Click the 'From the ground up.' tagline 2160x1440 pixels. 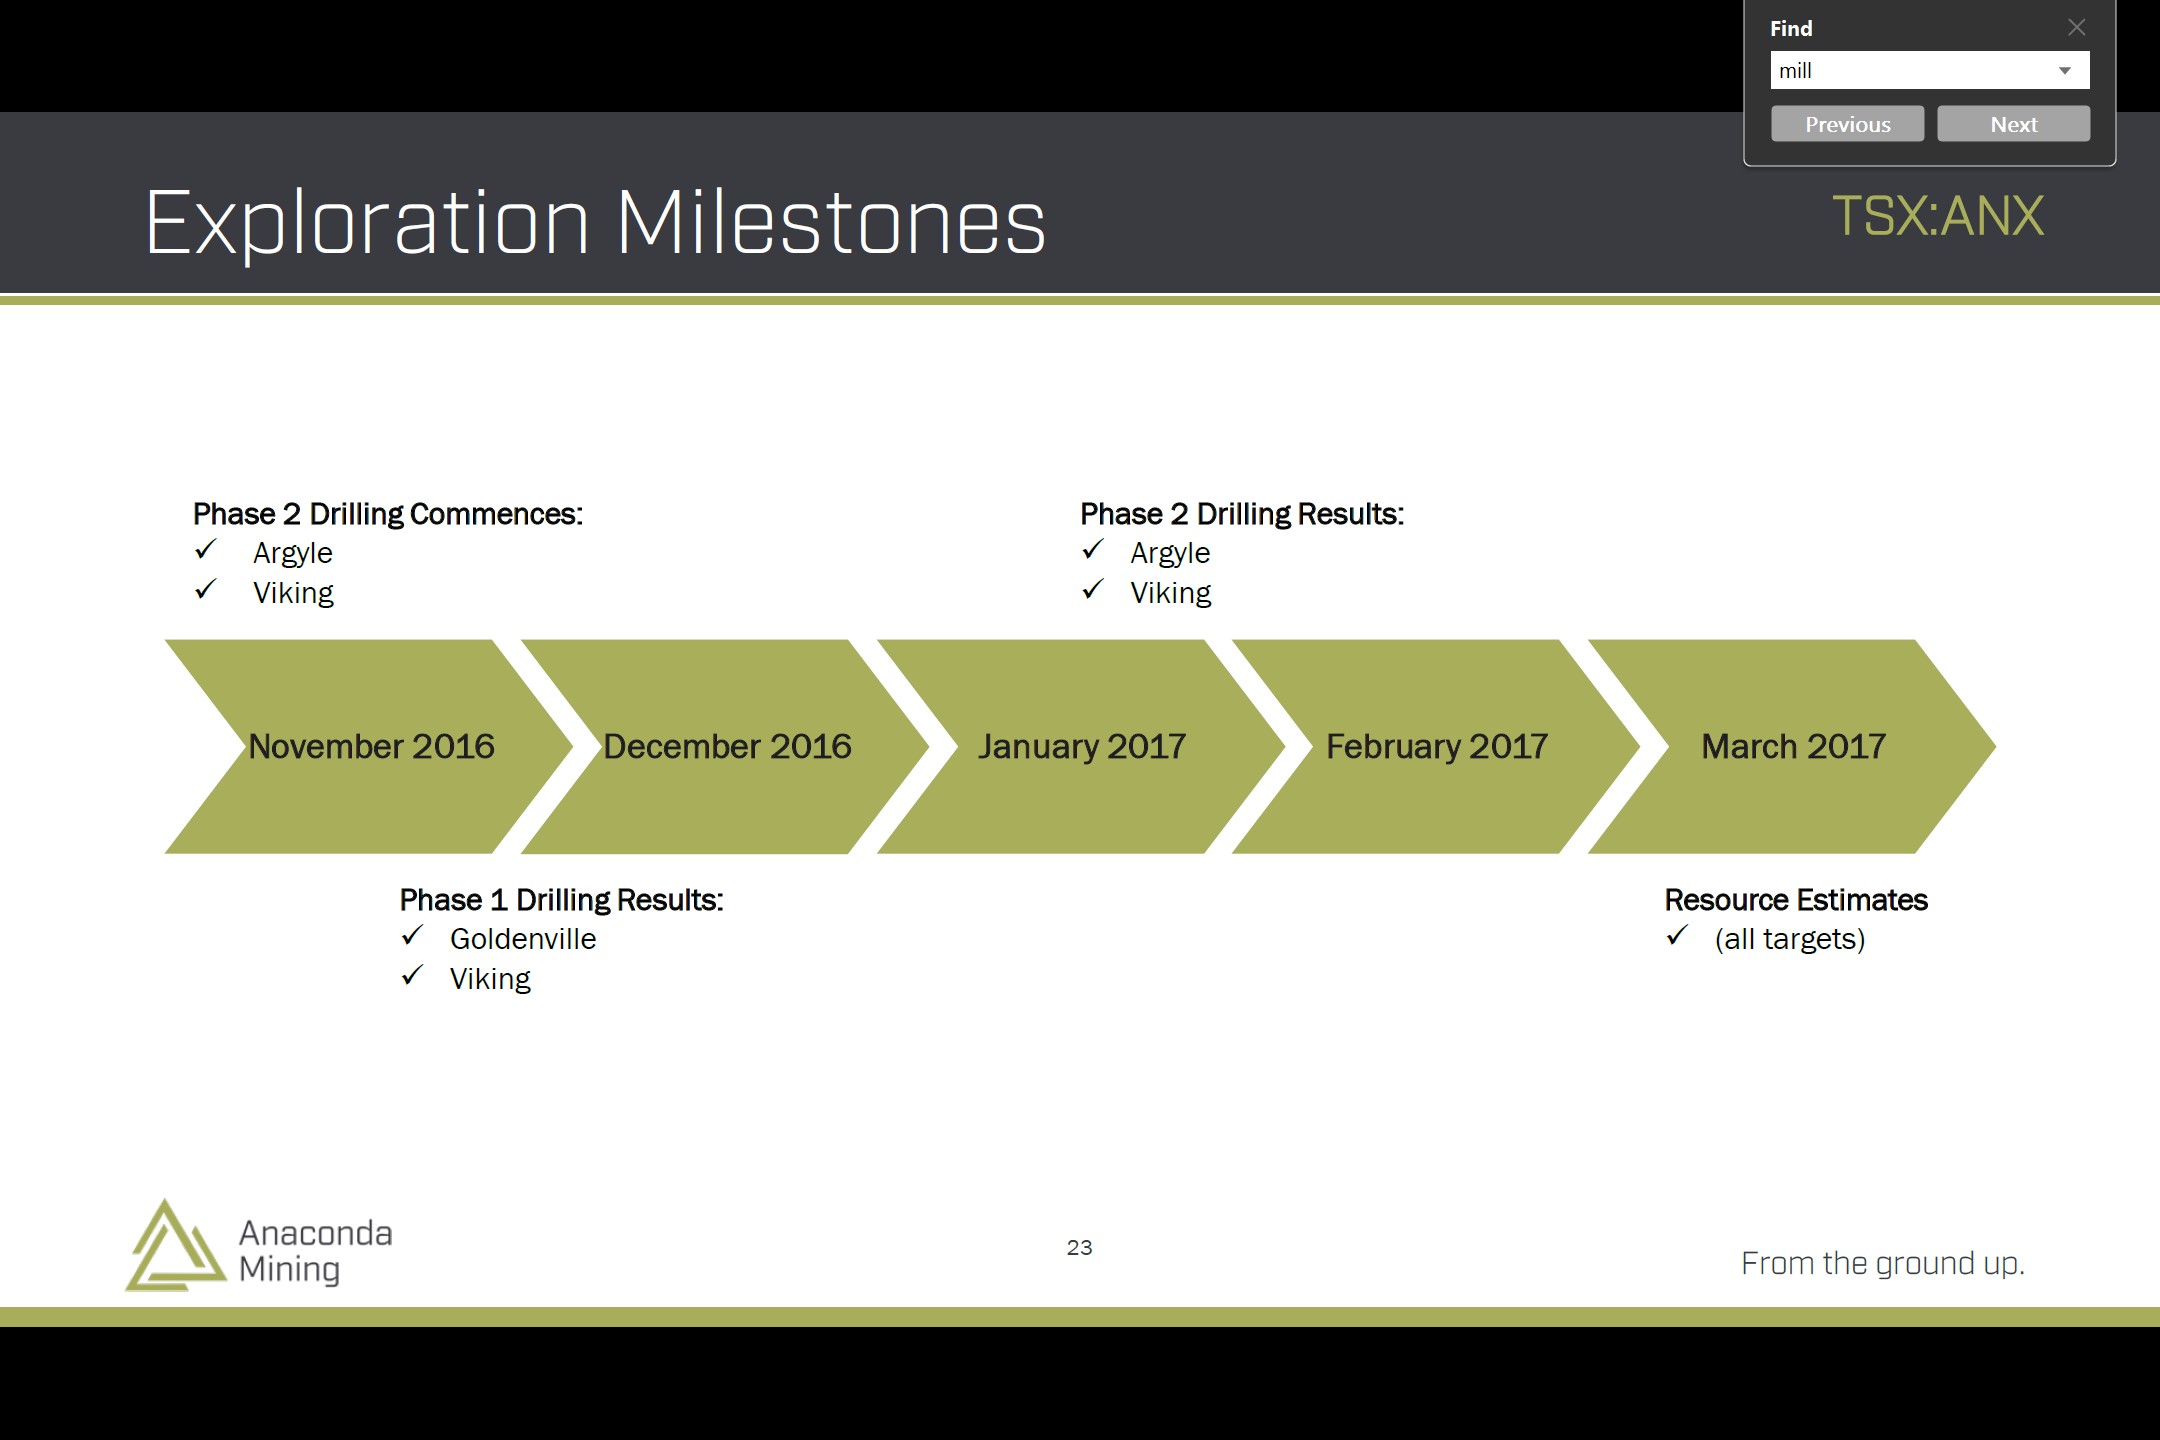tap(1883, 1264)
